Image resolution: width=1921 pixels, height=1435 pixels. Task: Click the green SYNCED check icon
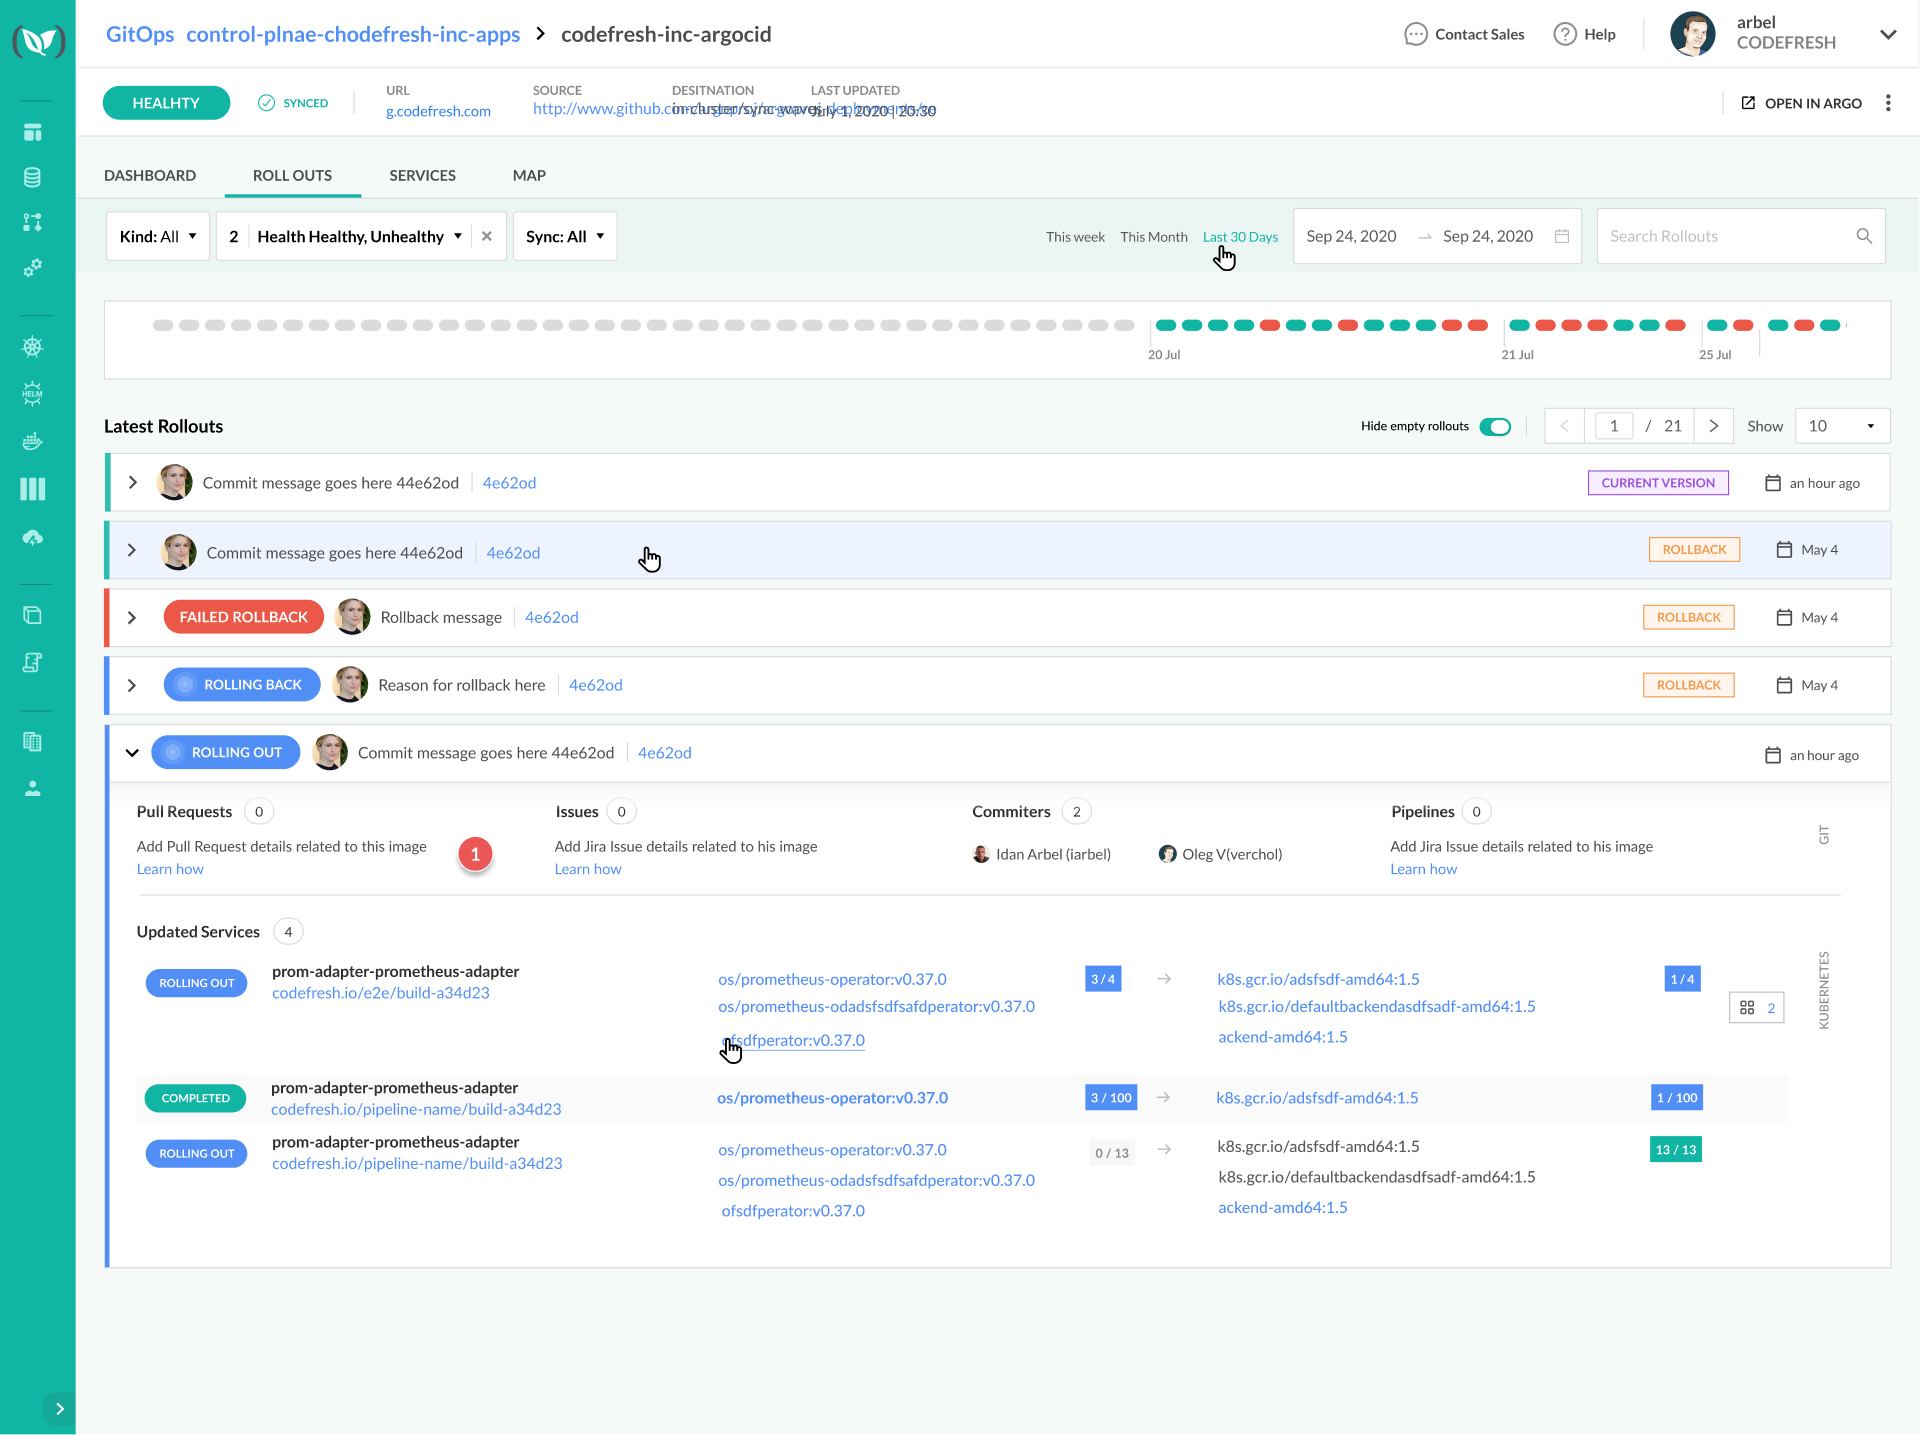coord(266,103)
